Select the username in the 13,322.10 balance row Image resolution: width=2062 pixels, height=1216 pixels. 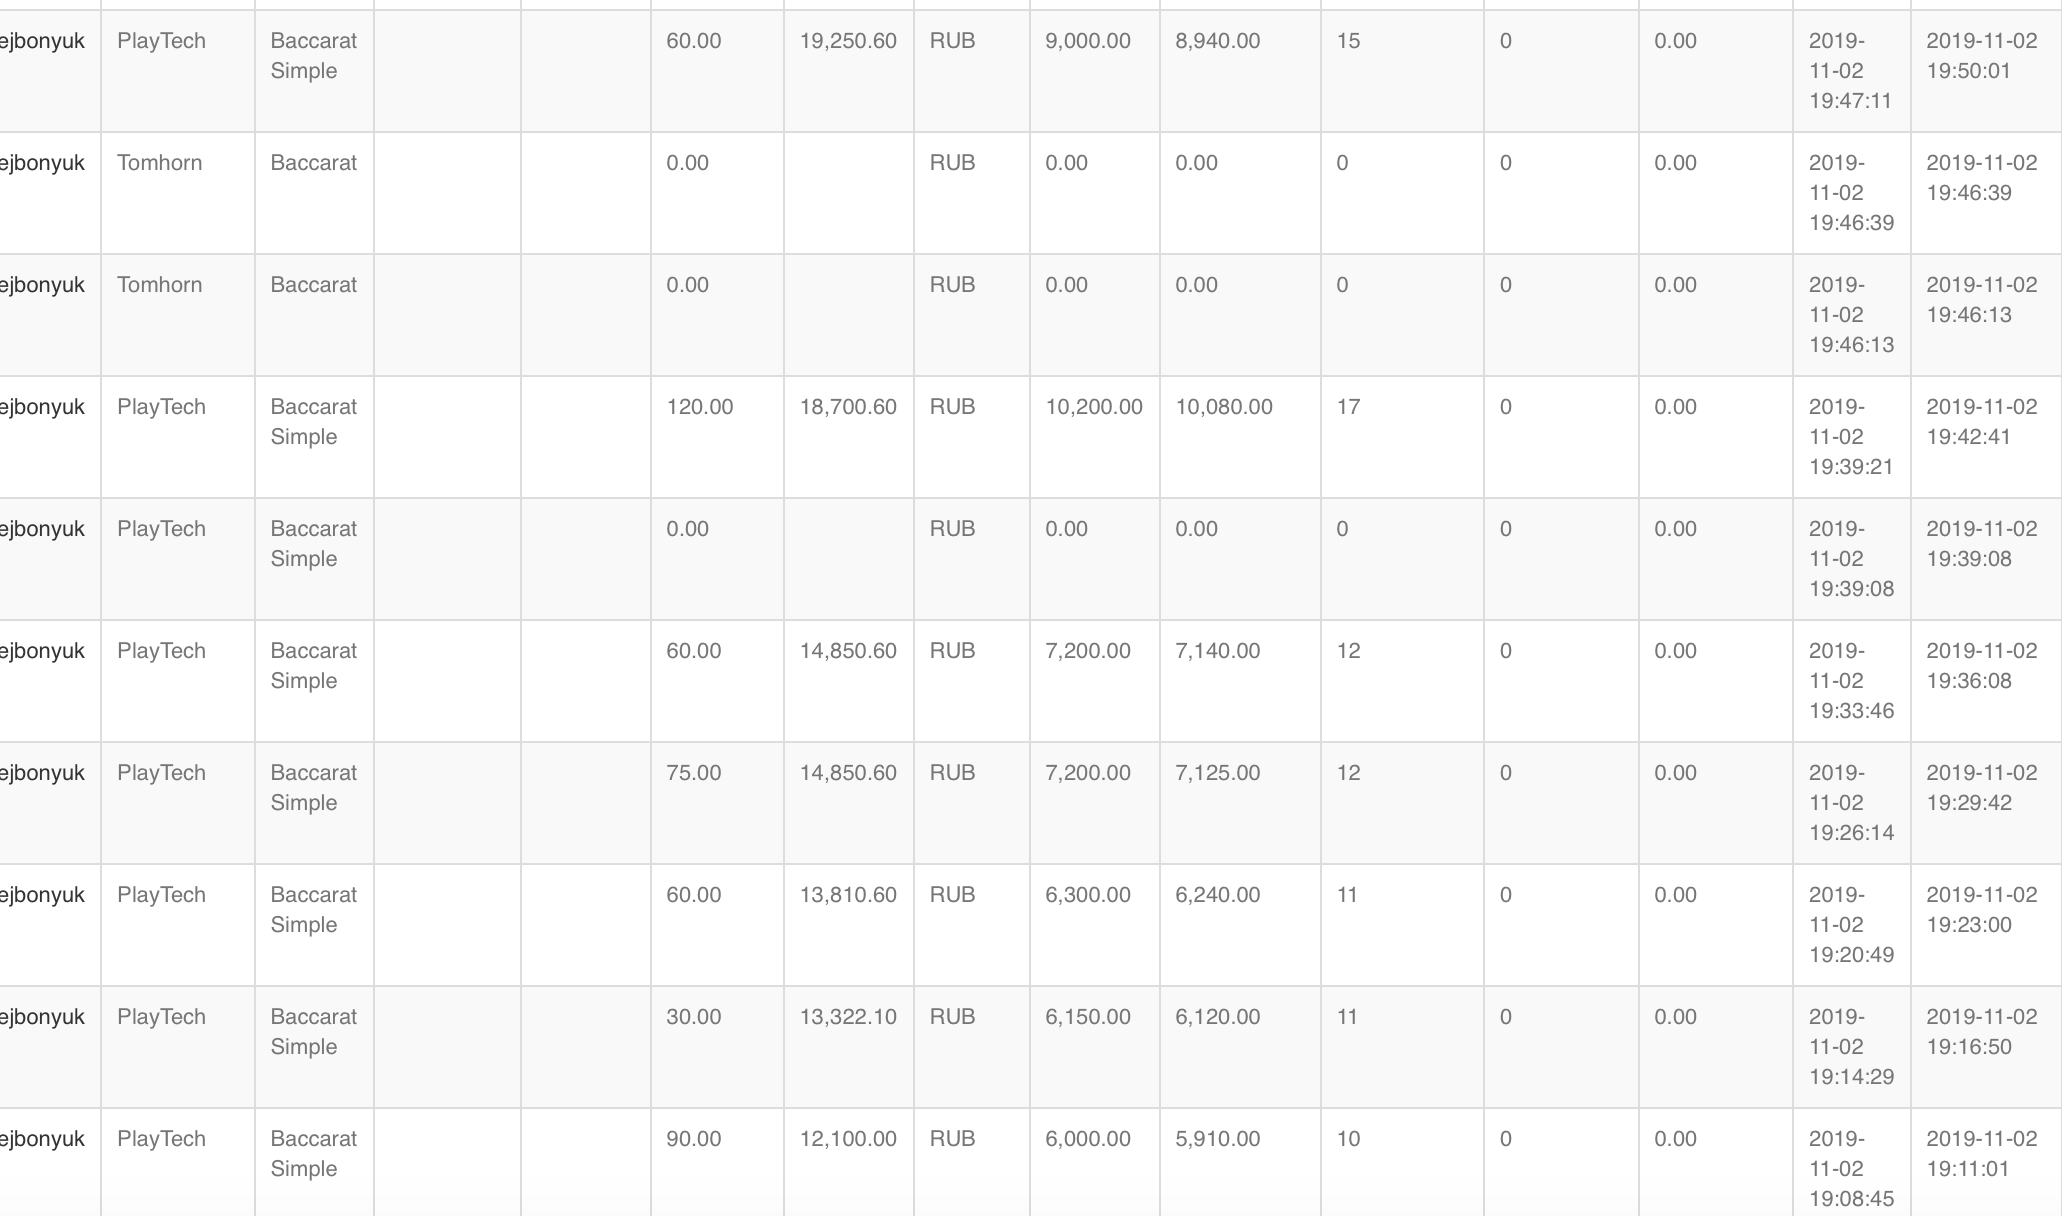(x=42, y=1017)
